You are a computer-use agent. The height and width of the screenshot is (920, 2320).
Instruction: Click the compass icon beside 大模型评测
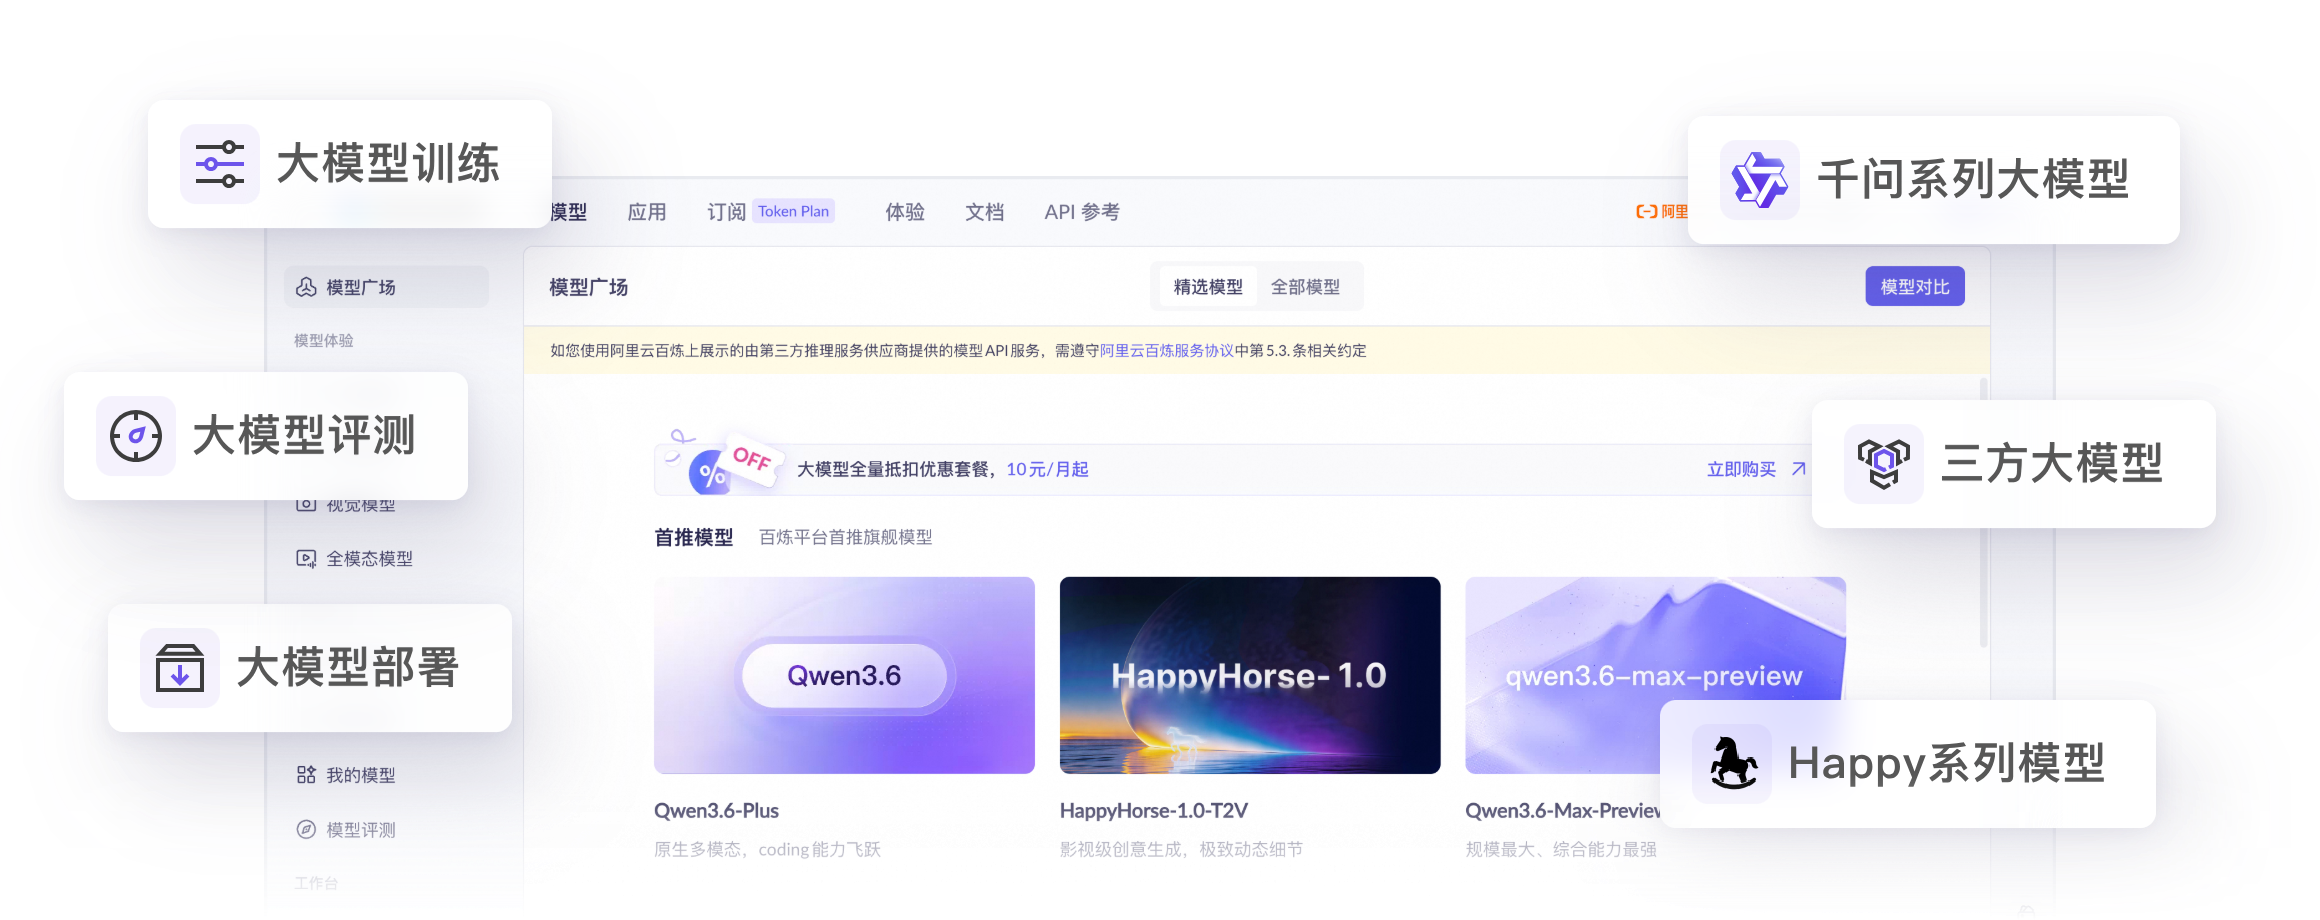pyautogui.click(x=136, y=436)
